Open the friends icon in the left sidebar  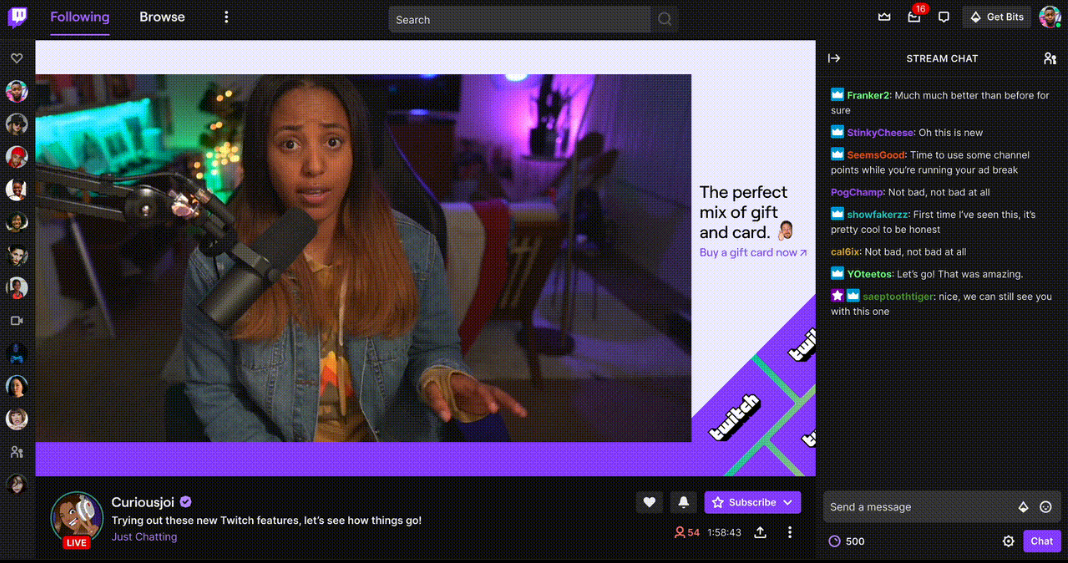(17, 451)
